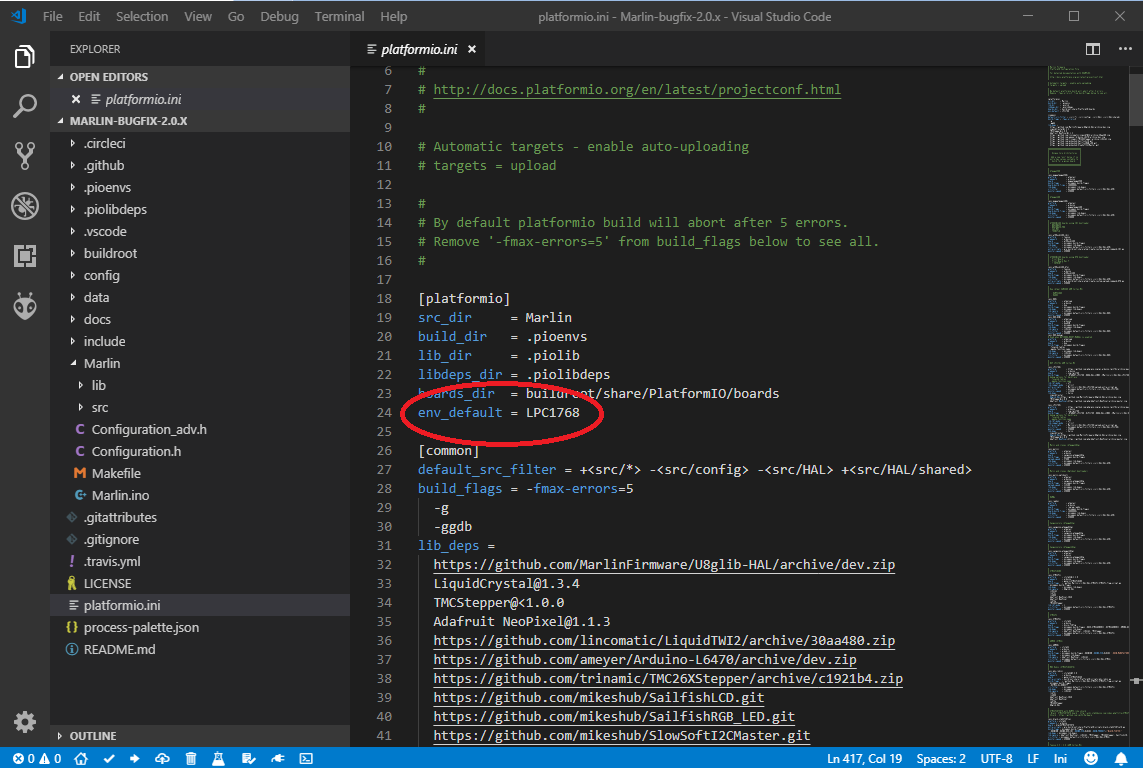
Task: Open the Extensions view in activity bar
Action: point(24,256)
